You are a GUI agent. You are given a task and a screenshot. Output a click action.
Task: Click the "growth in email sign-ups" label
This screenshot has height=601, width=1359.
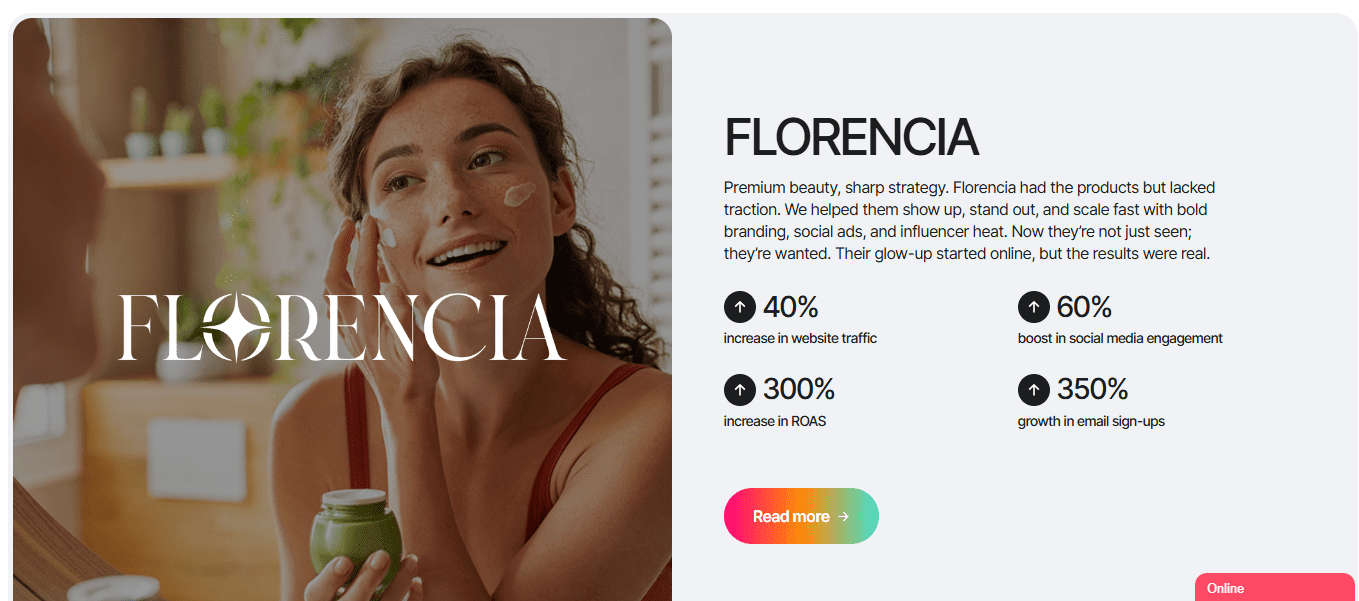tap(1091, 421)
